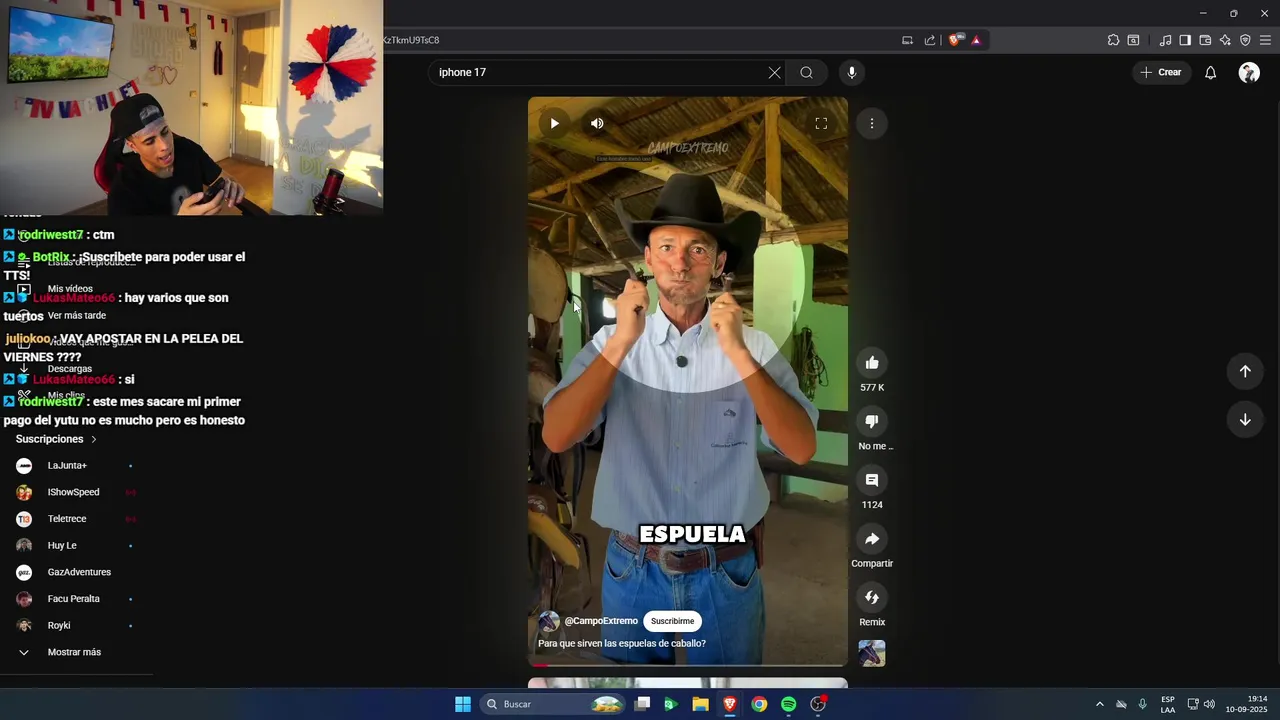Click the window-search icon beside extensions
Viewport: 1280px width, 720px height.
(x=1133, y=40)
